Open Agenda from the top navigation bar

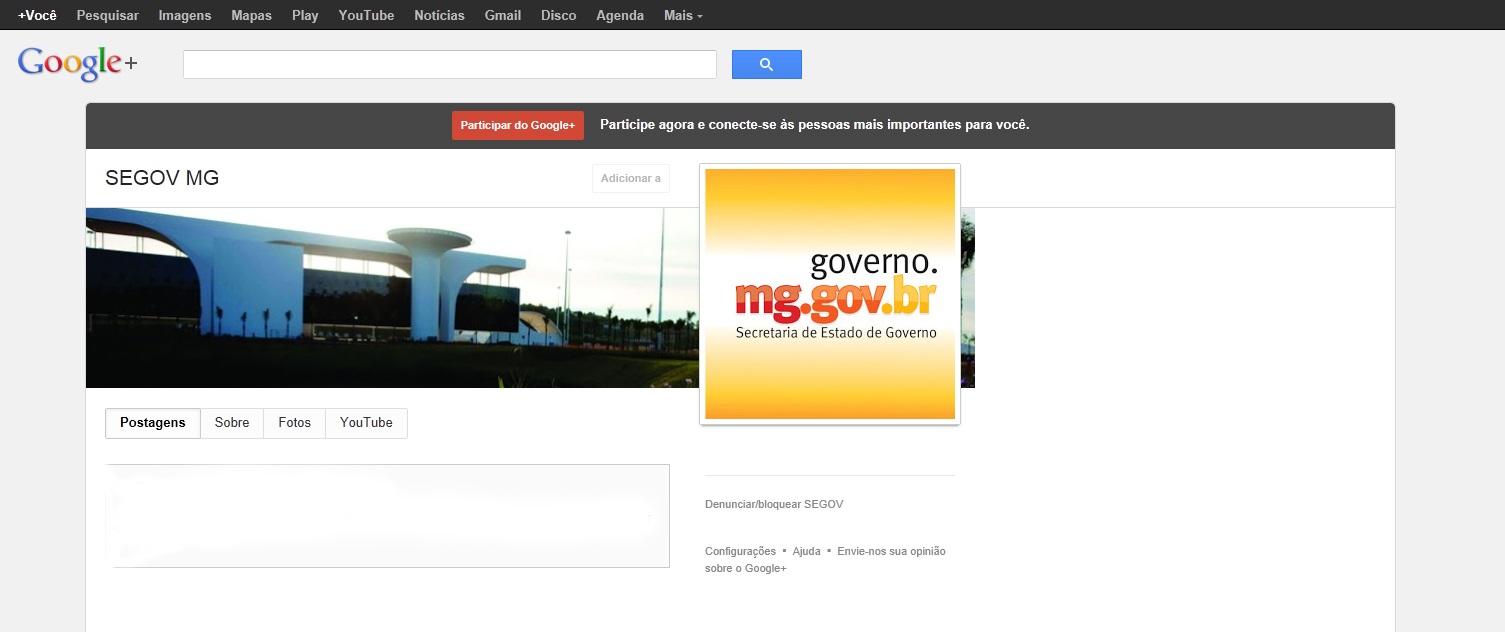[x=620, y=16]
